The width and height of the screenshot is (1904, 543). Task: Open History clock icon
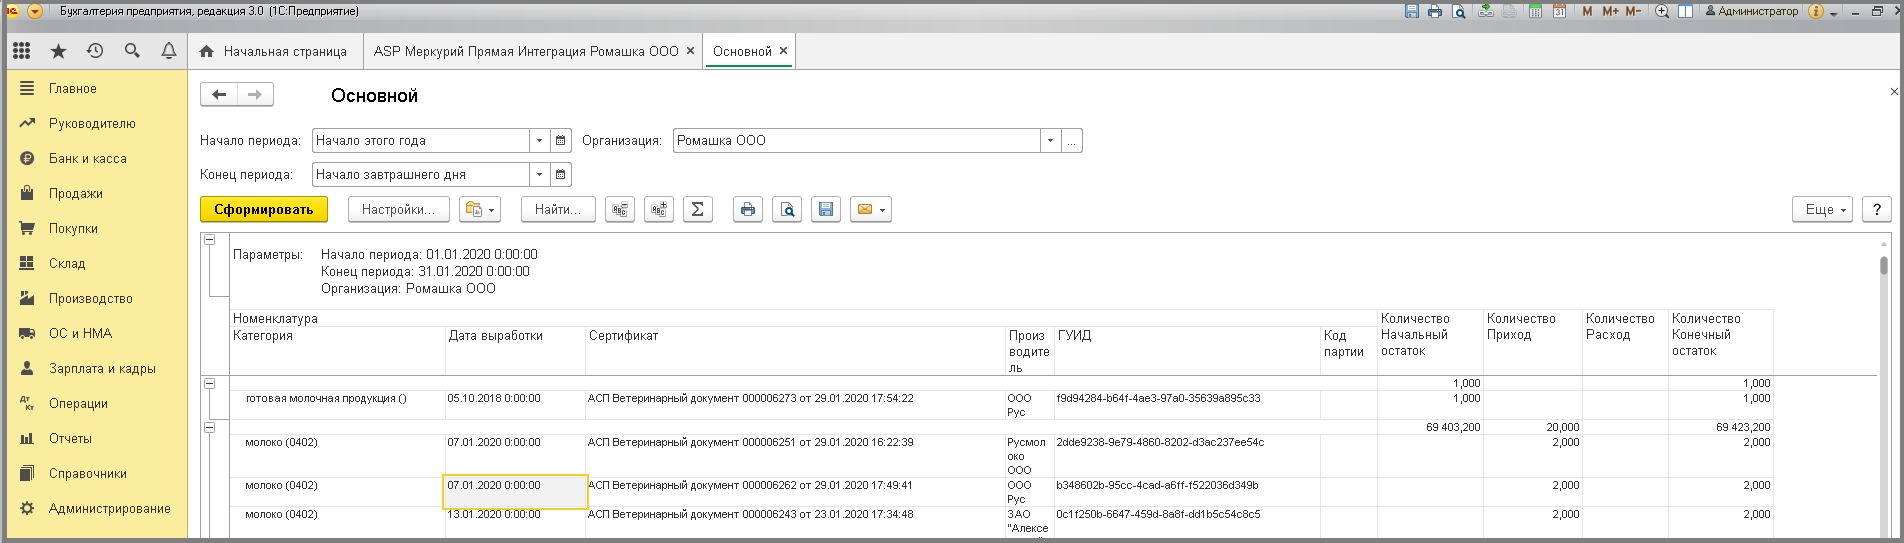click(95, 50)
